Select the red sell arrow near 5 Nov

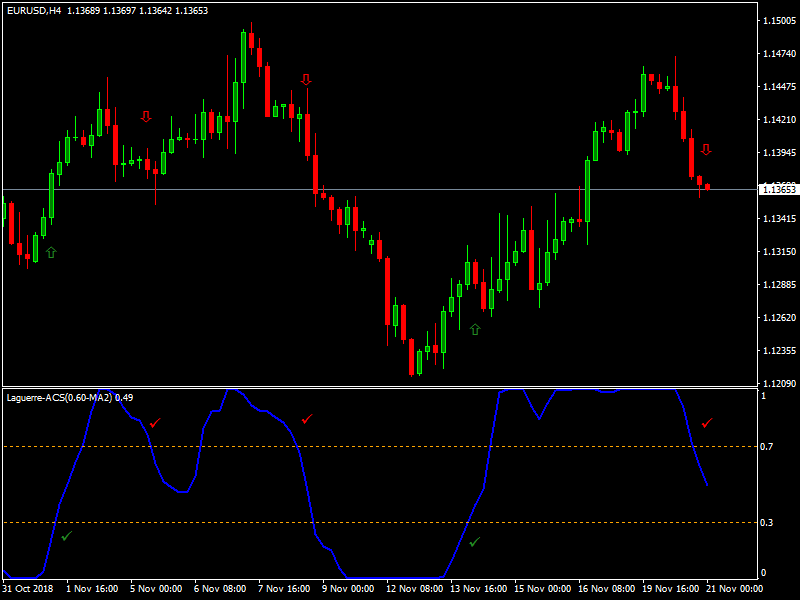point(146,117)
